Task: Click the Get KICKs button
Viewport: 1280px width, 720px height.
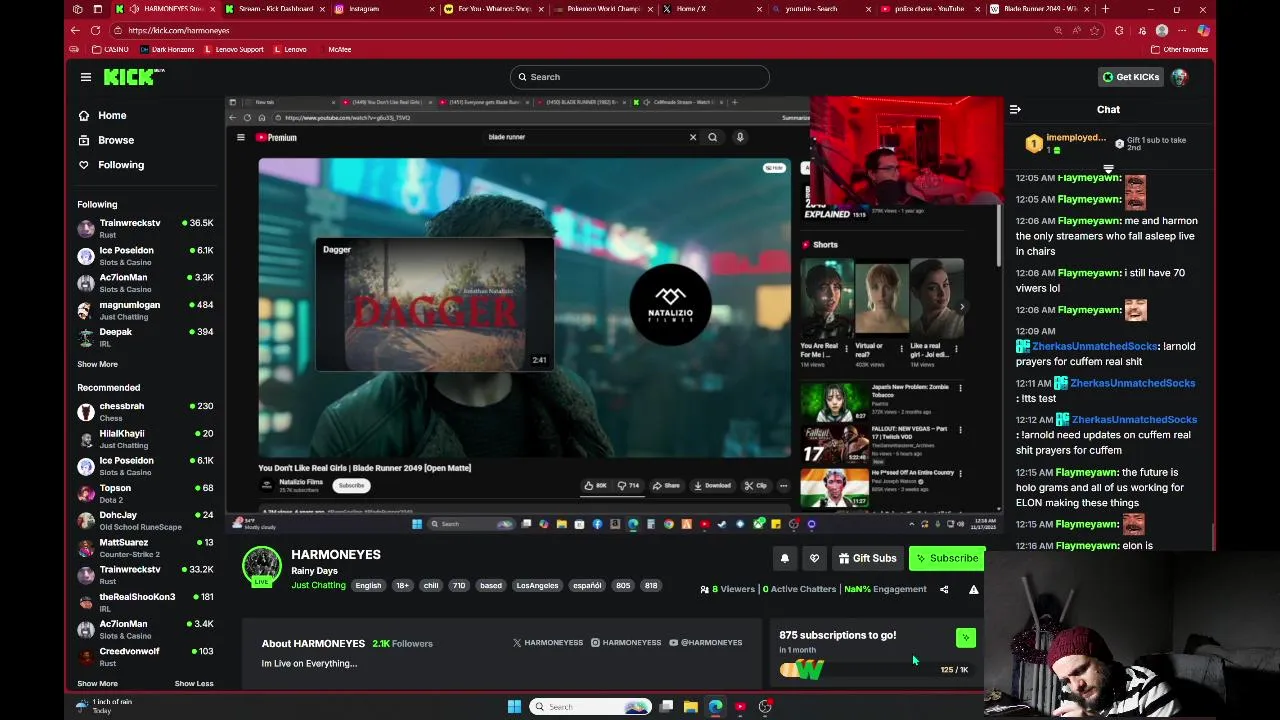Action: 1130,77
